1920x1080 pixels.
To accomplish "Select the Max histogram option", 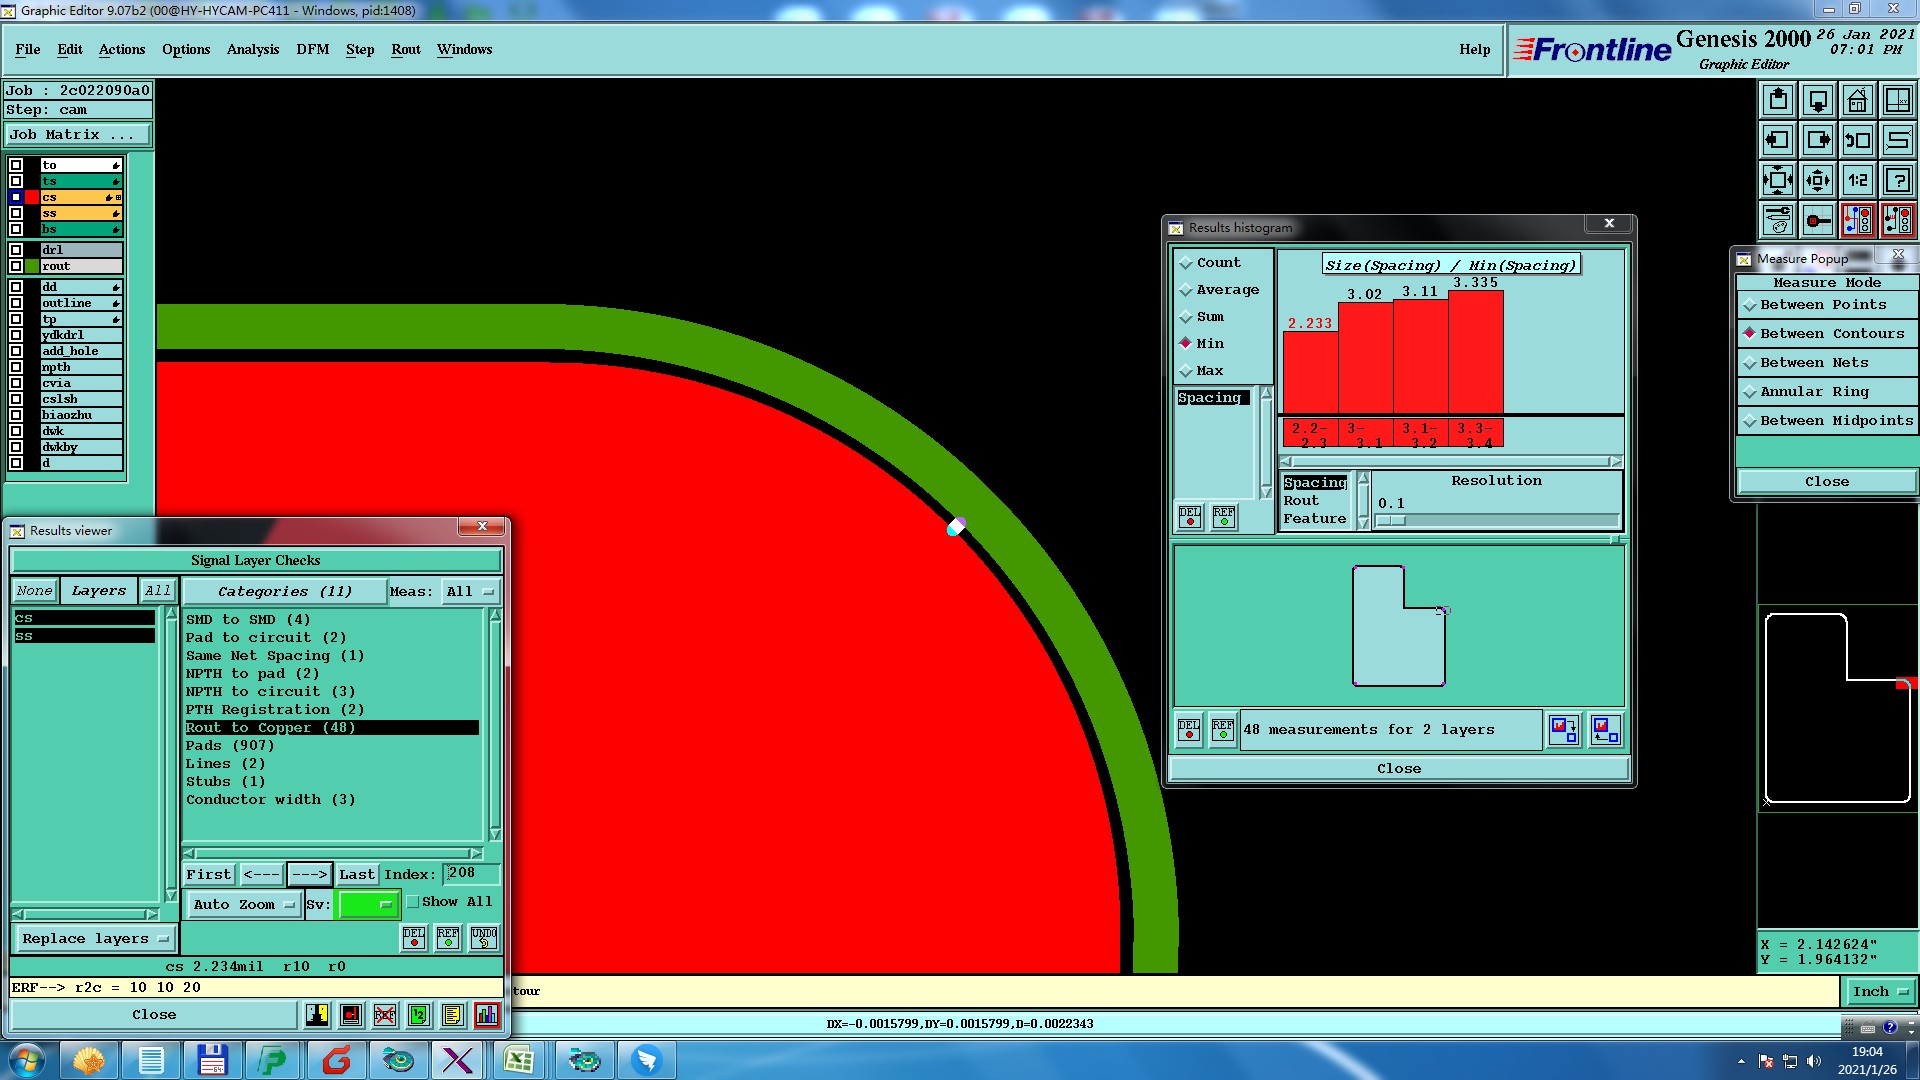I will point(1186,371).
